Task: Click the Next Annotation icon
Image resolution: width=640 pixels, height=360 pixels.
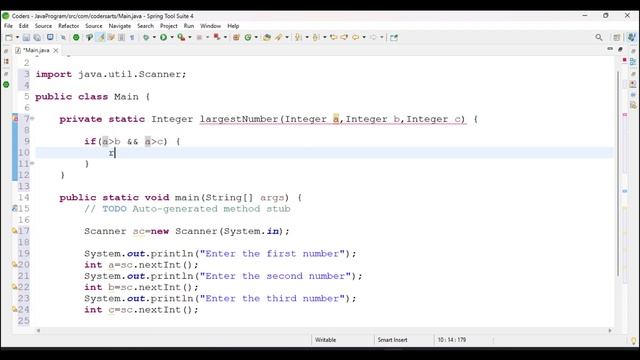Action: 299,38
